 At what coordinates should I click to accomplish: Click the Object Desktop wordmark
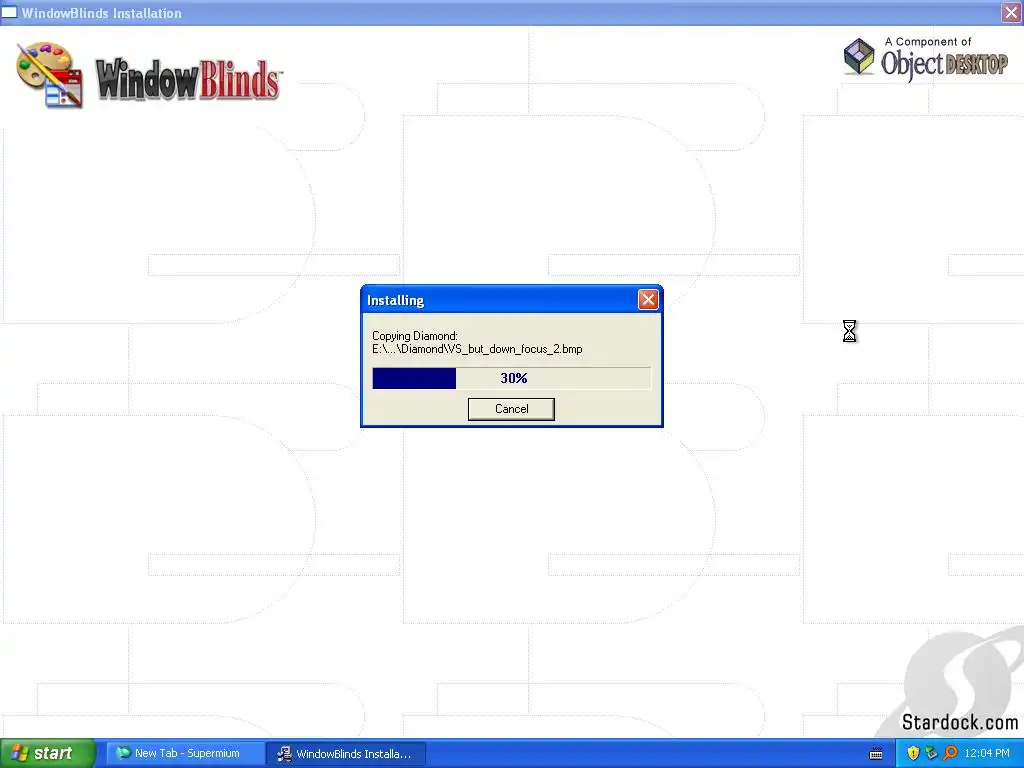[x=944, y=64]
